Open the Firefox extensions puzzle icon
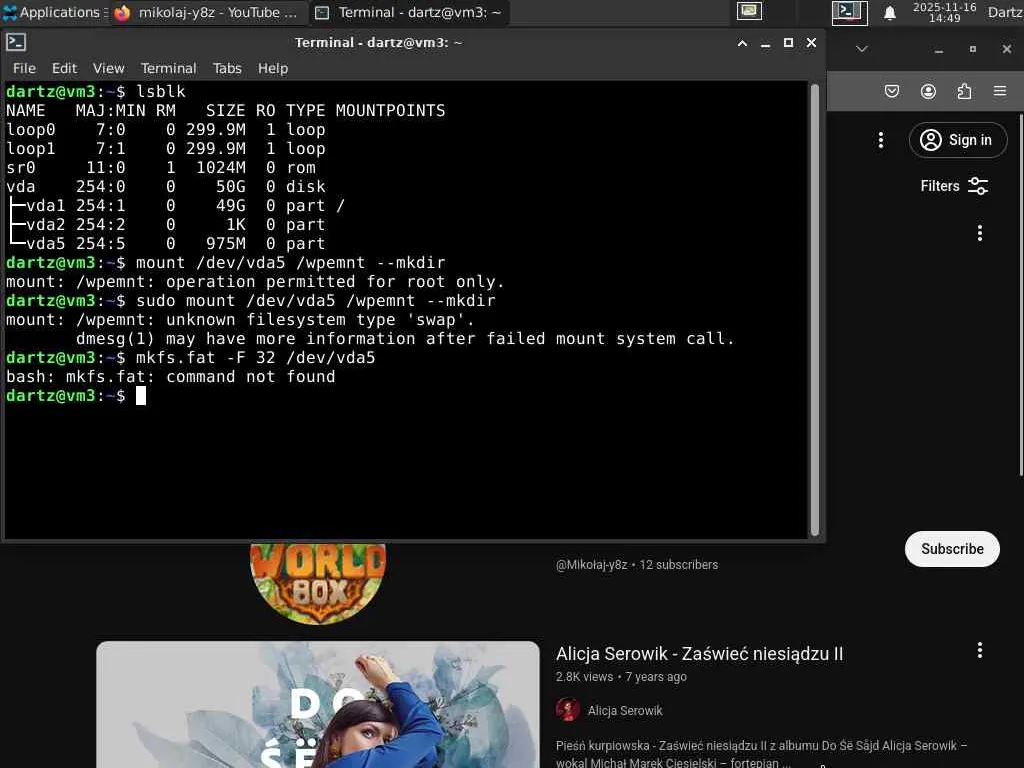Viewport: 1024px width, 768px height. tap(964, 91)
